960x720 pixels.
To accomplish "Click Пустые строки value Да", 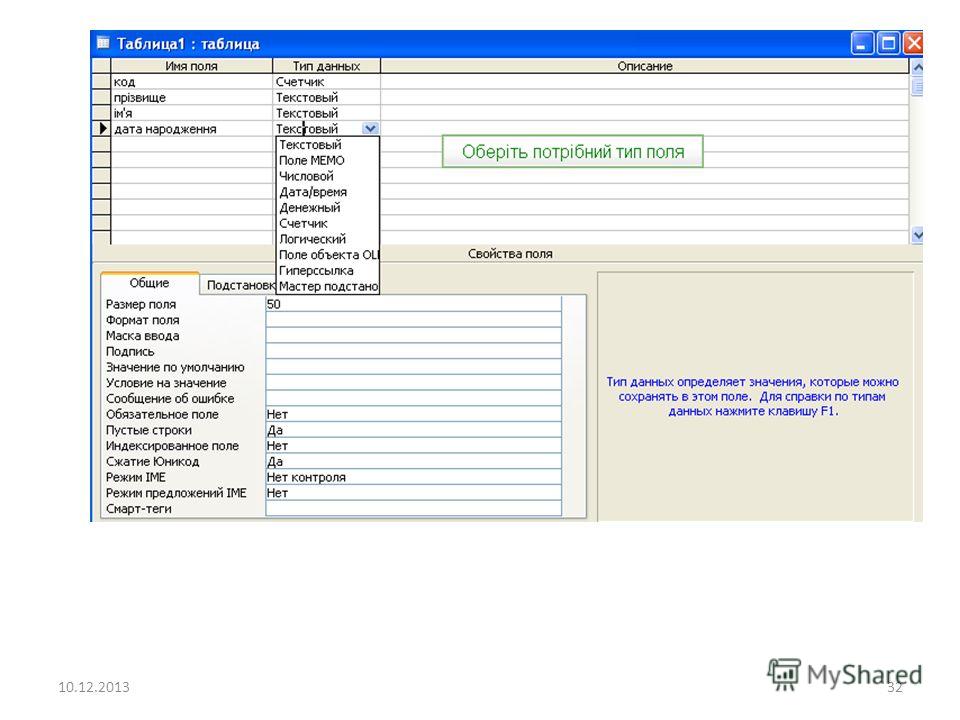I will (413, 430).
